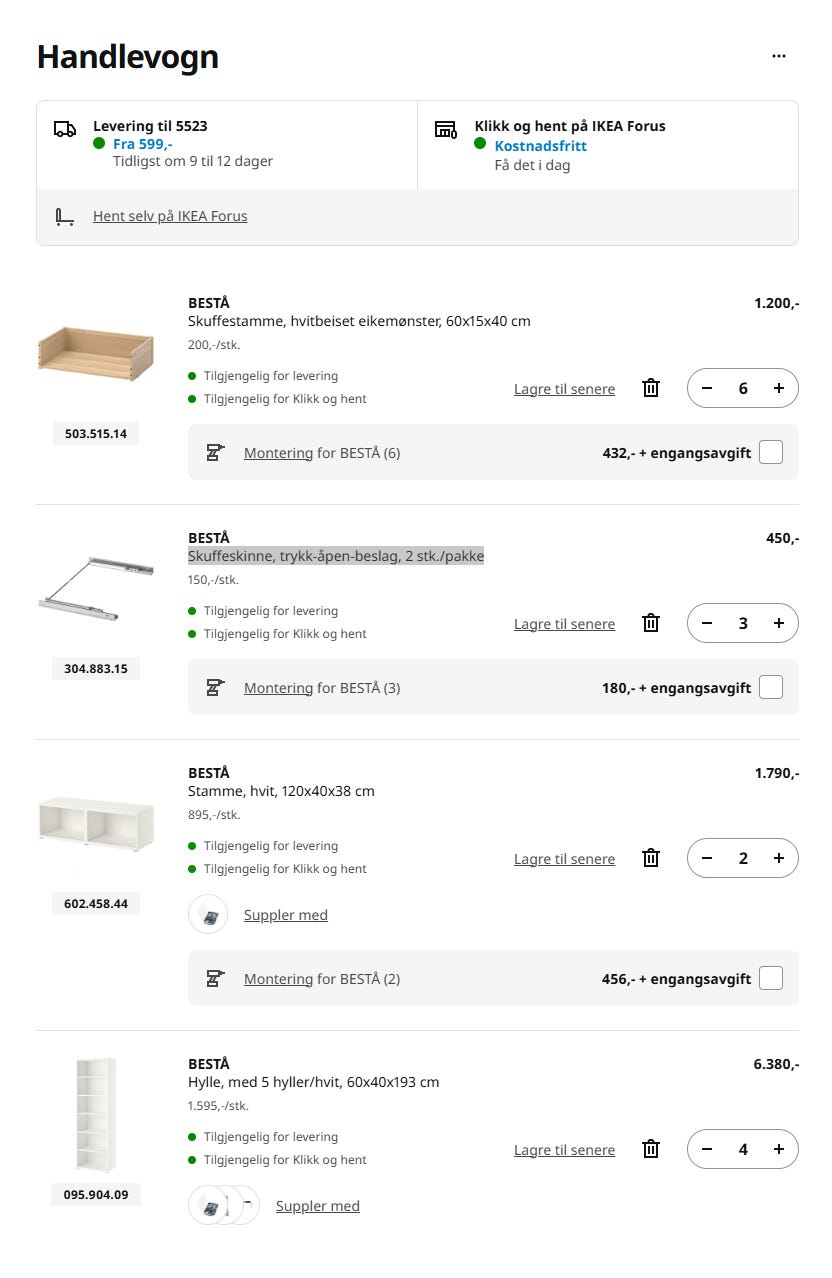Click the Montering link for BESTÅ (2)
Viewport: 832px width, 1278px height.
(x=278, y=979)
